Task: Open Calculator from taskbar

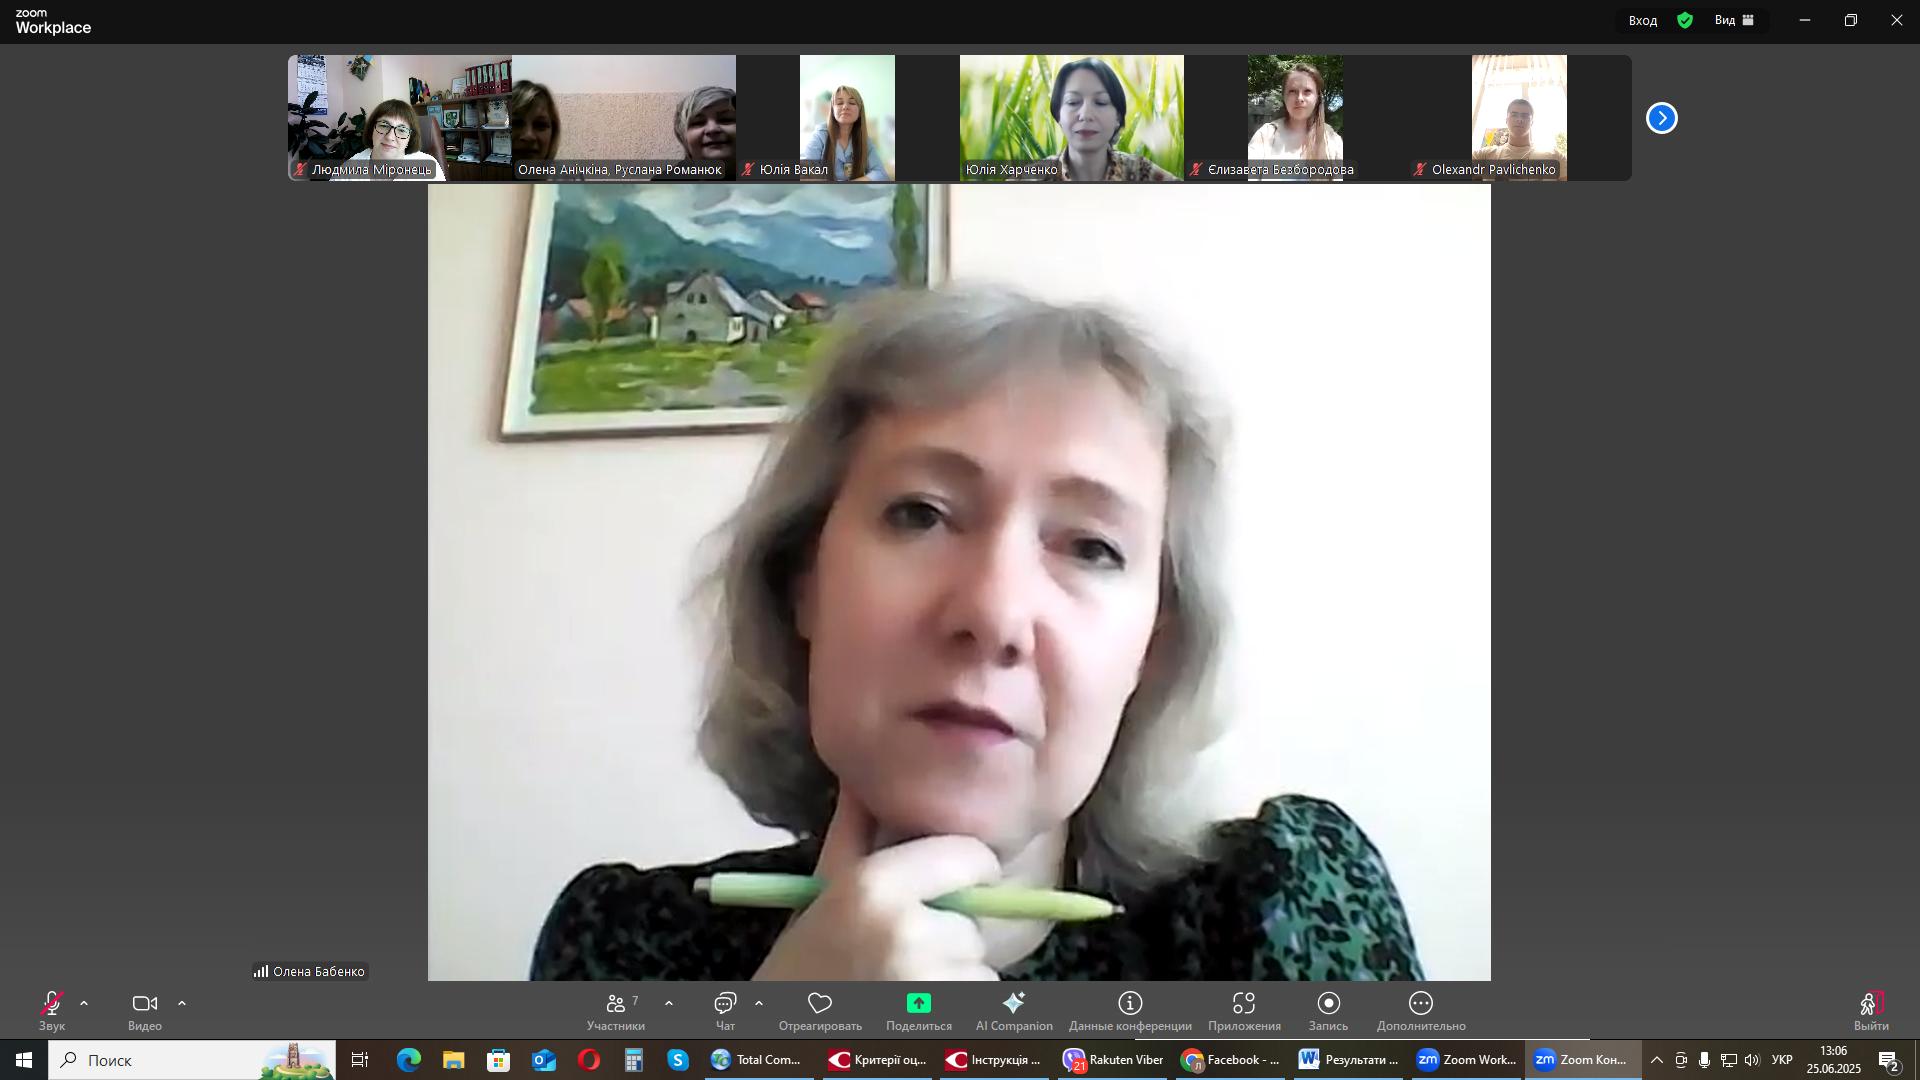Action: click(633, 1060)
